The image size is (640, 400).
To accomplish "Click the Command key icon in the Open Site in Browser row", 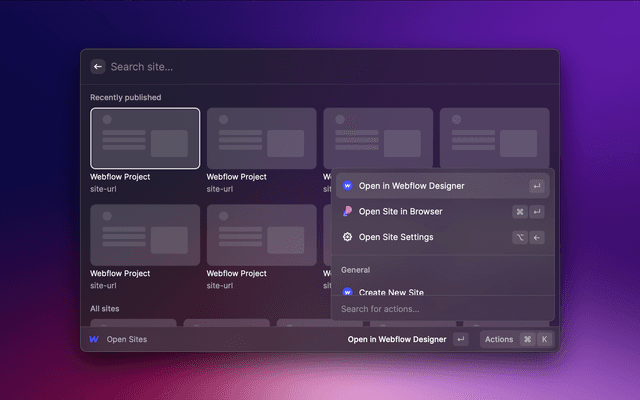I will (520, 212).
